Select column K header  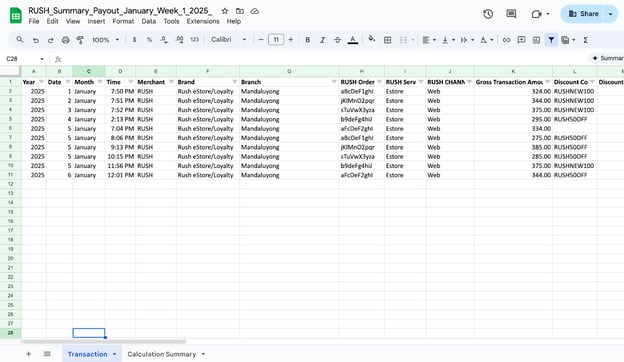coord(513,71)
